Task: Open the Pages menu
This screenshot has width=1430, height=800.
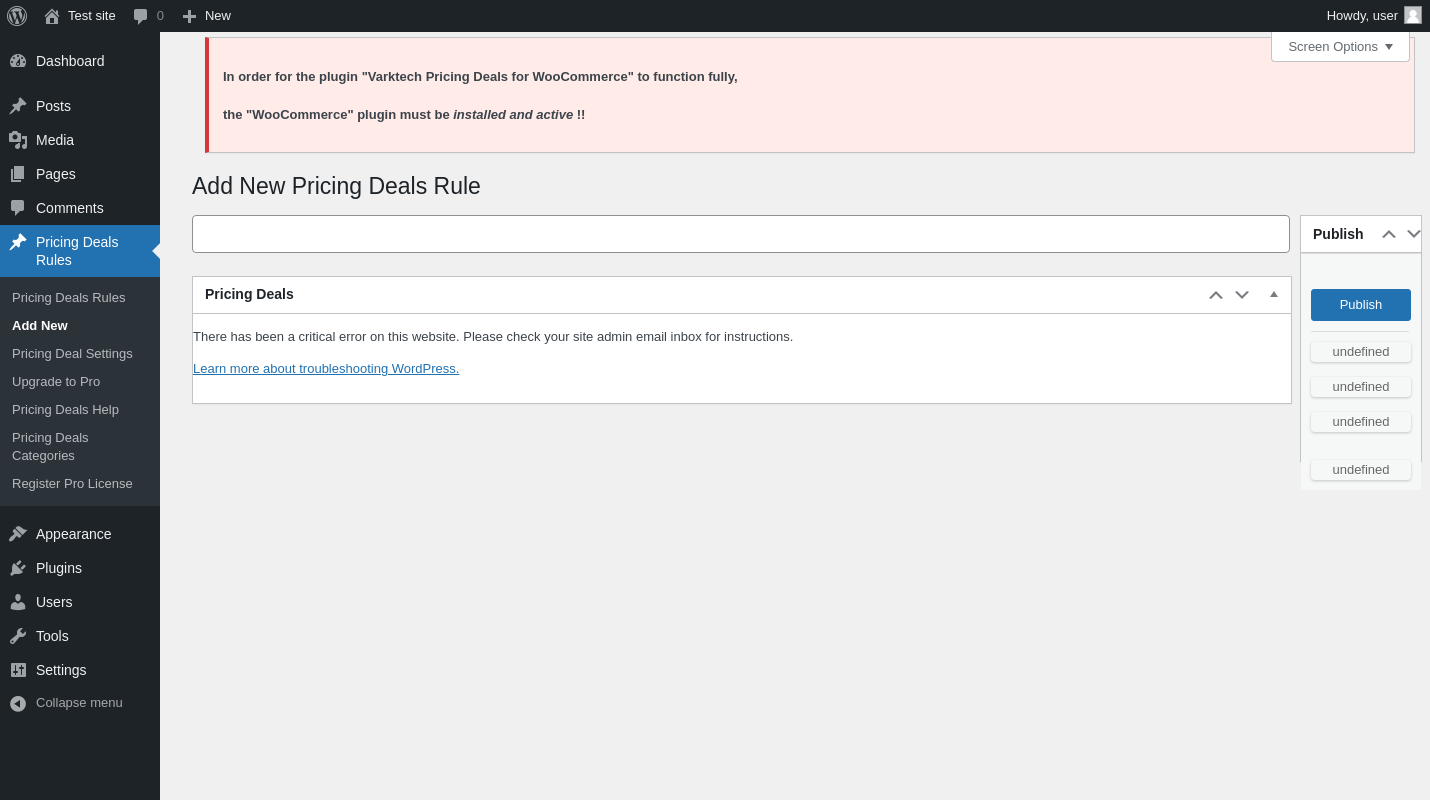Action: coord(80,174)
